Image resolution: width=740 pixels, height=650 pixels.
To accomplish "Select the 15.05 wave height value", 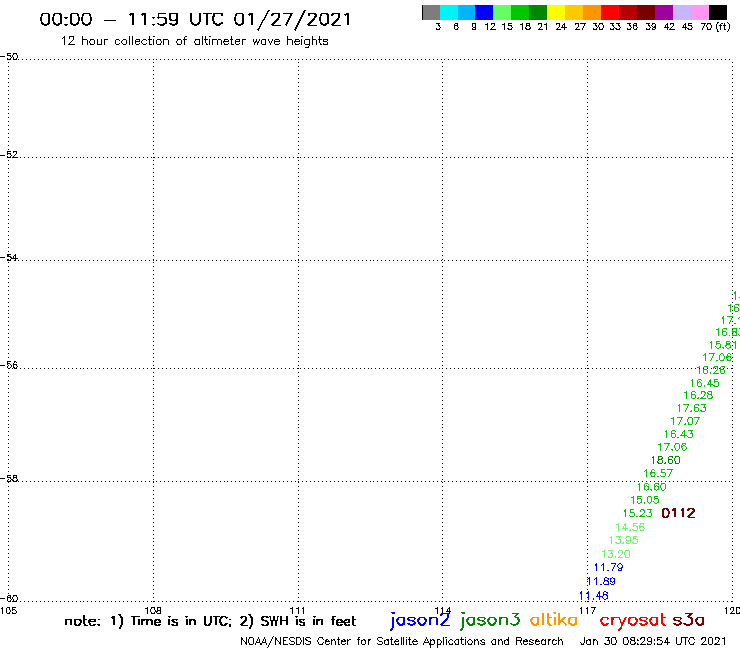I will (x=645, y=500).
